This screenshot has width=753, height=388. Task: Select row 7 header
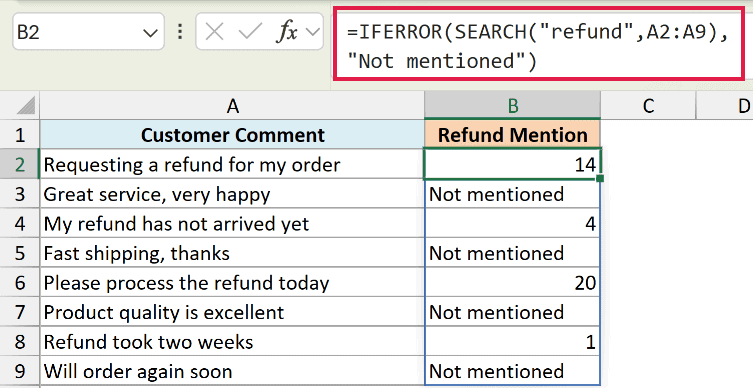(x=20, y=312)
